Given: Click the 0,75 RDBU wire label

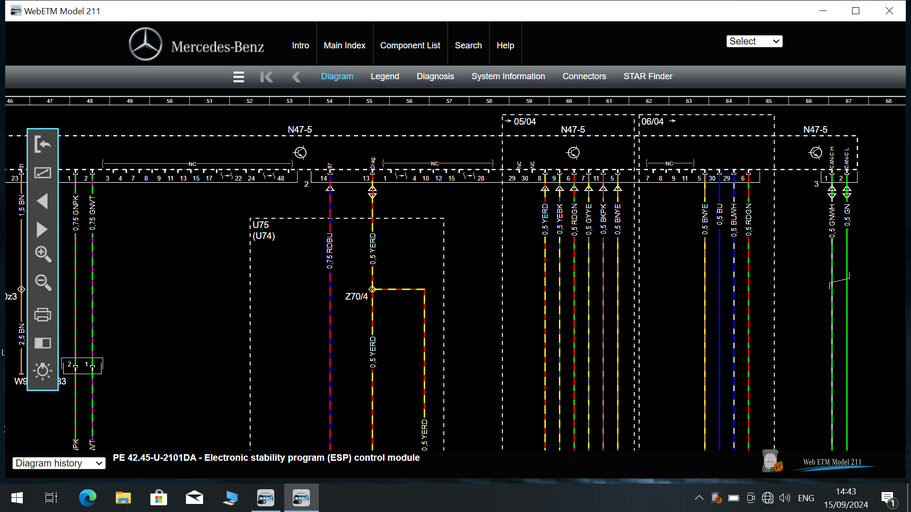Looking at the screenshot, I should 330,251.
